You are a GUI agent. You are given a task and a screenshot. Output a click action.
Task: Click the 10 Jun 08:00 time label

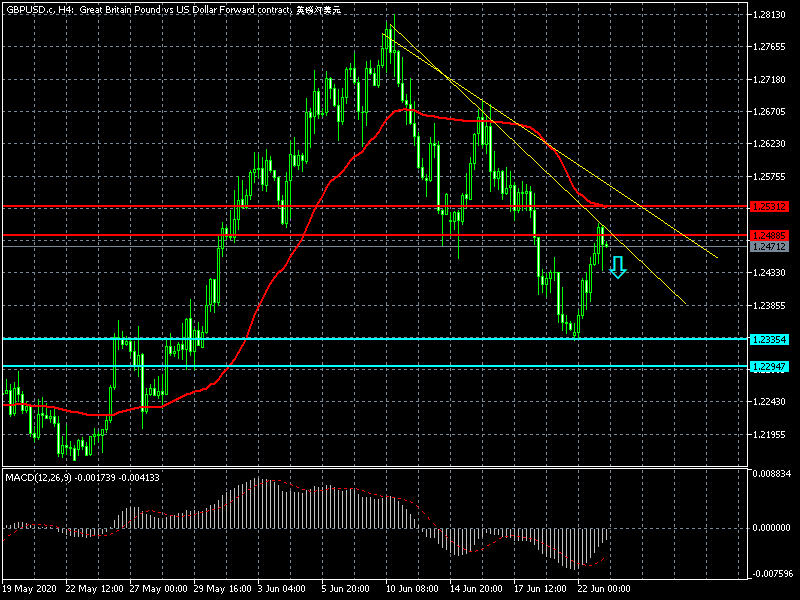point(412,588)
